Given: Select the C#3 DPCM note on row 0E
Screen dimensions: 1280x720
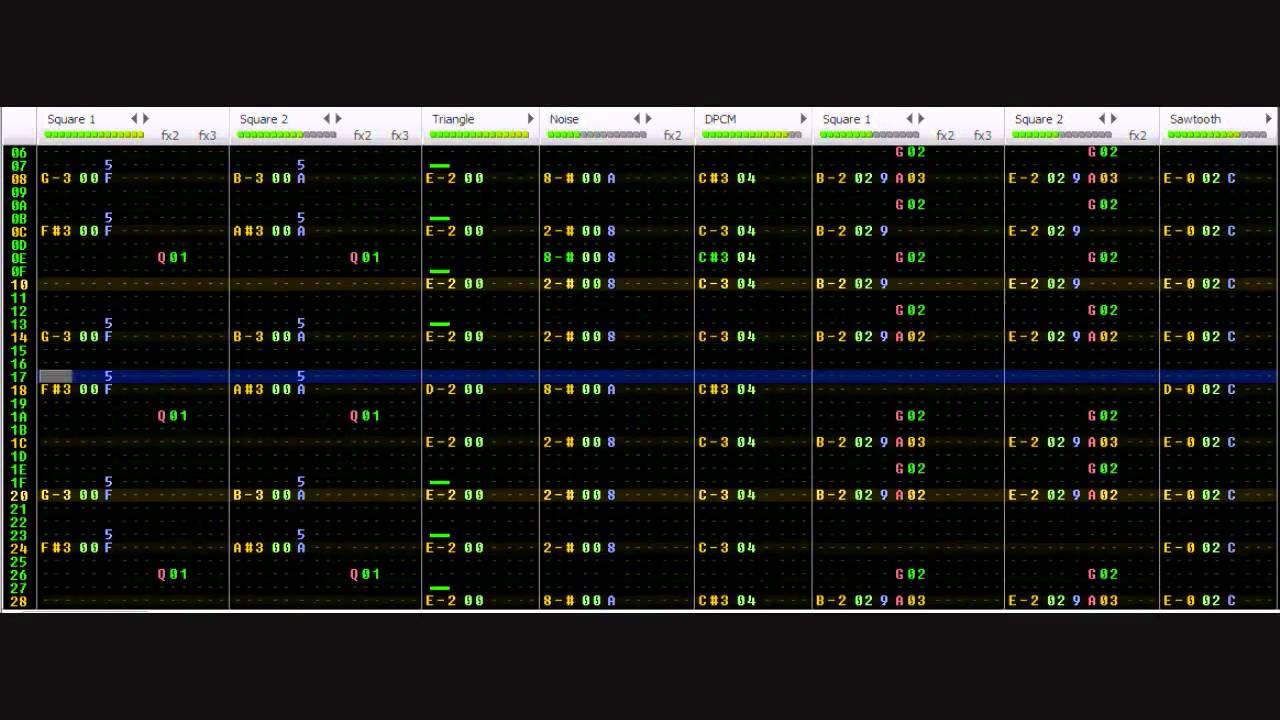Looking at the screenshot, I should (x=714, y=257).
